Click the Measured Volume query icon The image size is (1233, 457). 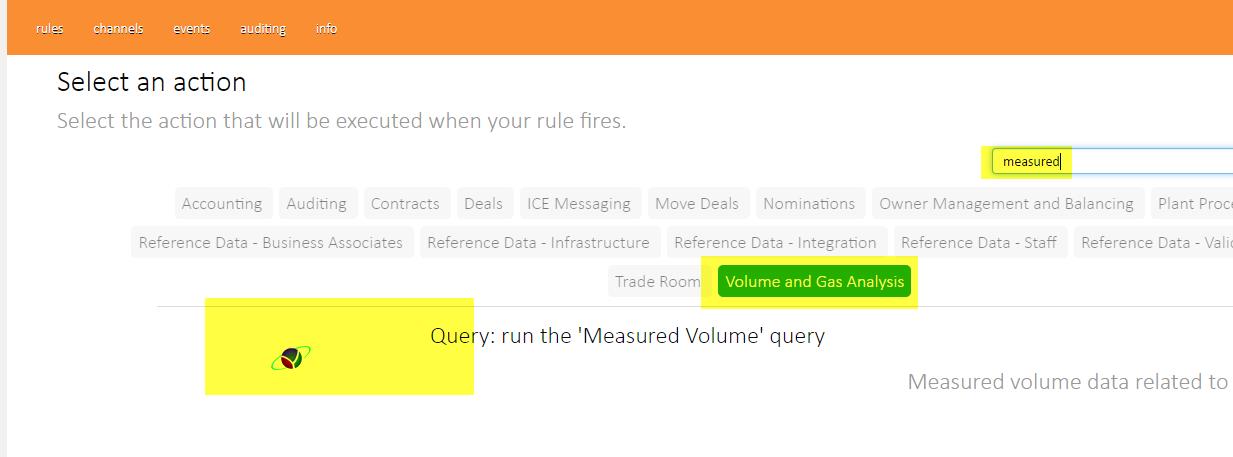pos(290,357)
